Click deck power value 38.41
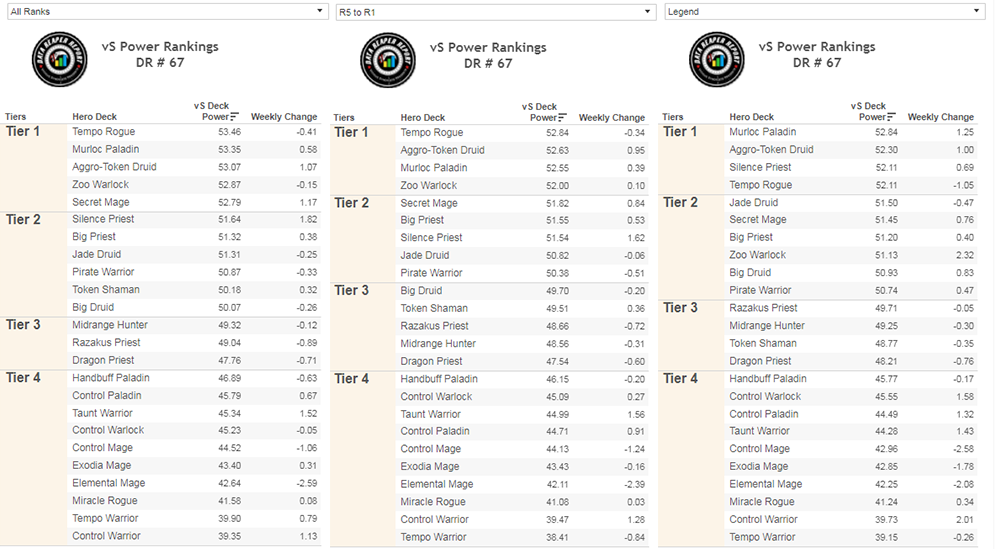Viewport: 995px width, 549px height. (557, 537)
